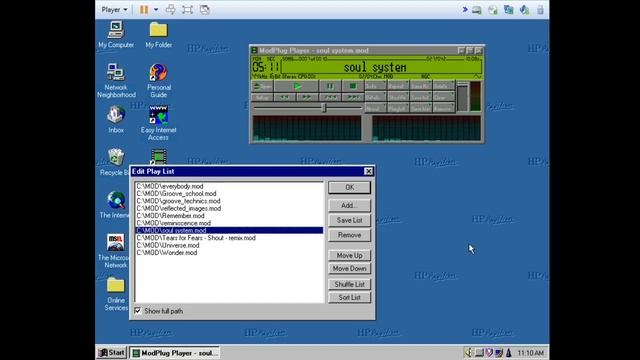Click the orange pause VM button

coord(144,9)
